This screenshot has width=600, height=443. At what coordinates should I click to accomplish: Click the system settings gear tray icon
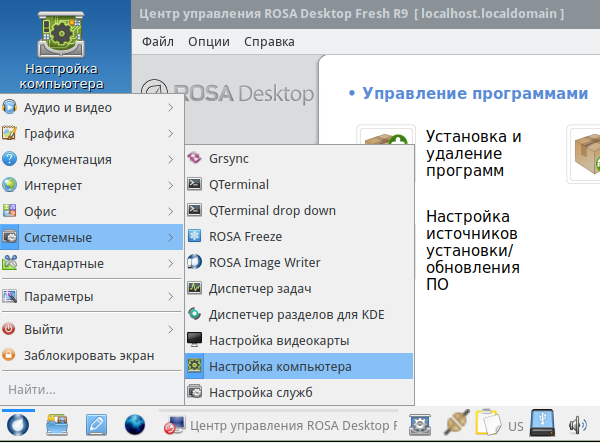[x=420, y=425]
